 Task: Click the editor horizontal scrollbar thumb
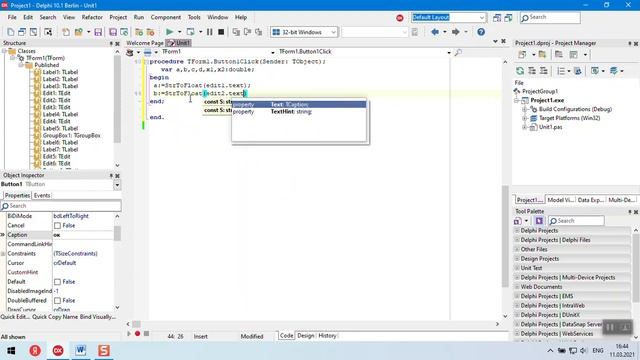[136, 324]
